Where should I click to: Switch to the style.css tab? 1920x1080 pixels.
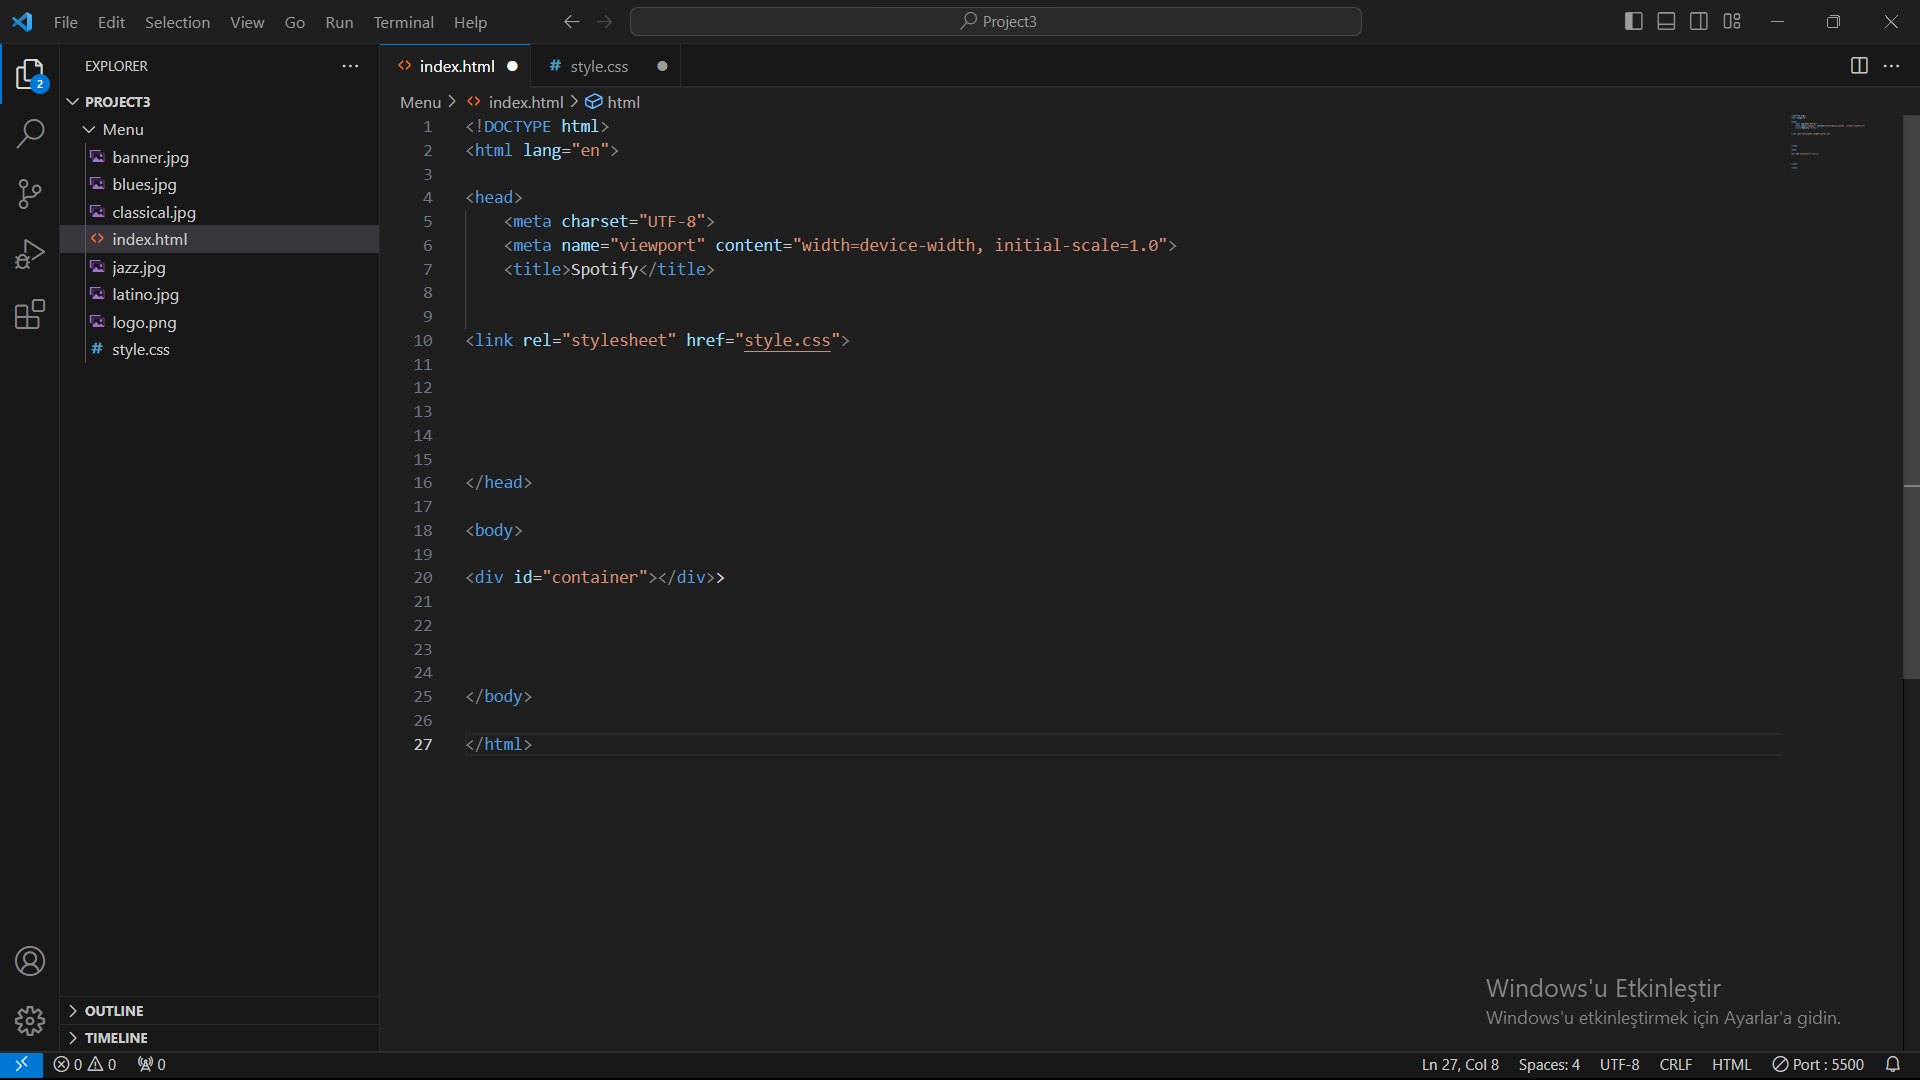pos(598,66)
